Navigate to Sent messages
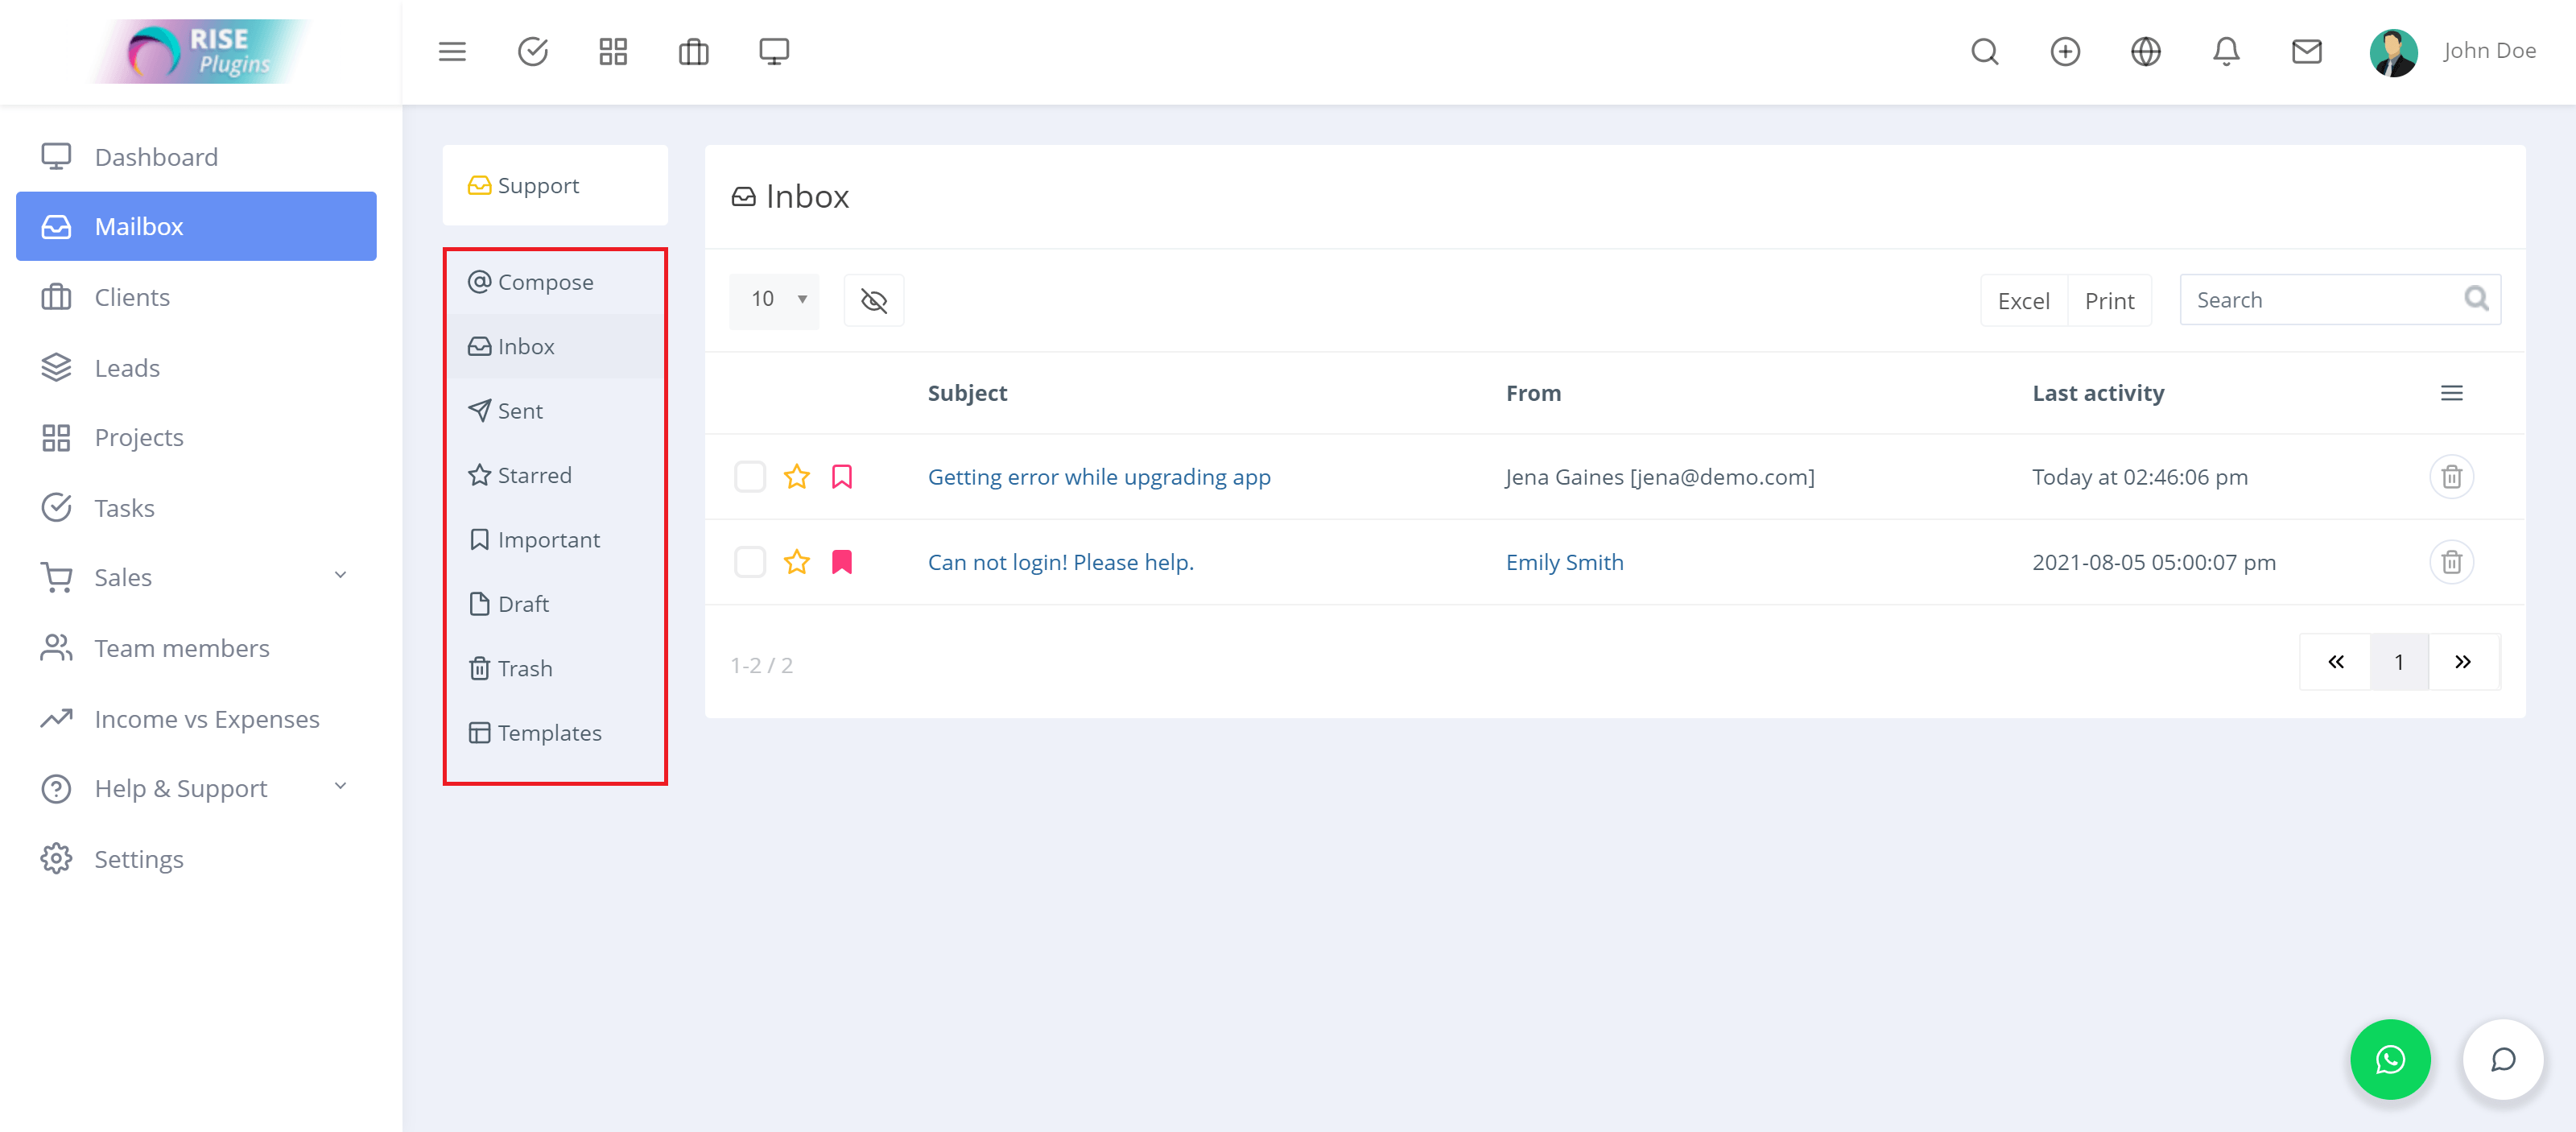Screen dimensions: 2576x1132 [x=519, y=411]
